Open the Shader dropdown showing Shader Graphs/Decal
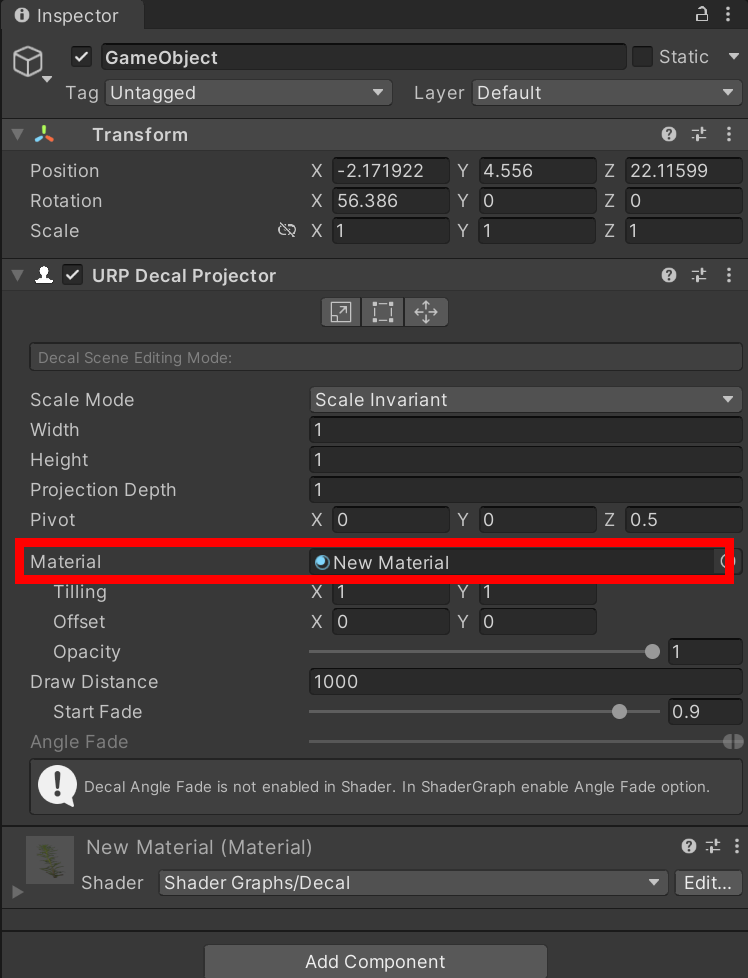 413,883
